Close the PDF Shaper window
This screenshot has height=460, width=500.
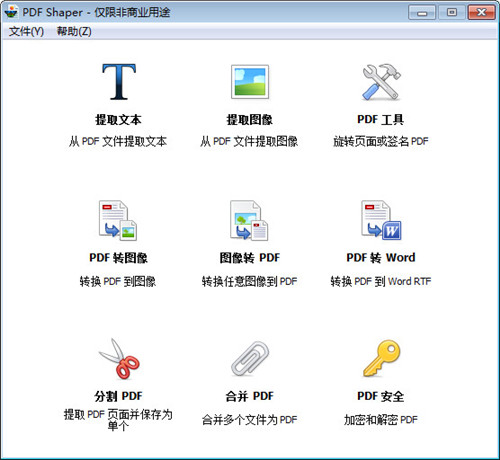click(x=481, y=13)
